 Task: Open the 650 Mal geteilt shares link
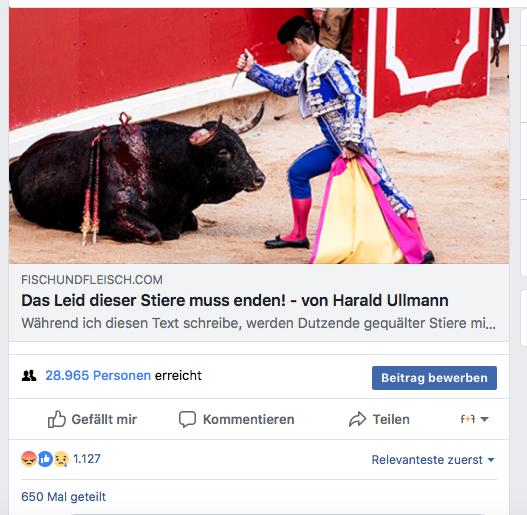(64, 497)
